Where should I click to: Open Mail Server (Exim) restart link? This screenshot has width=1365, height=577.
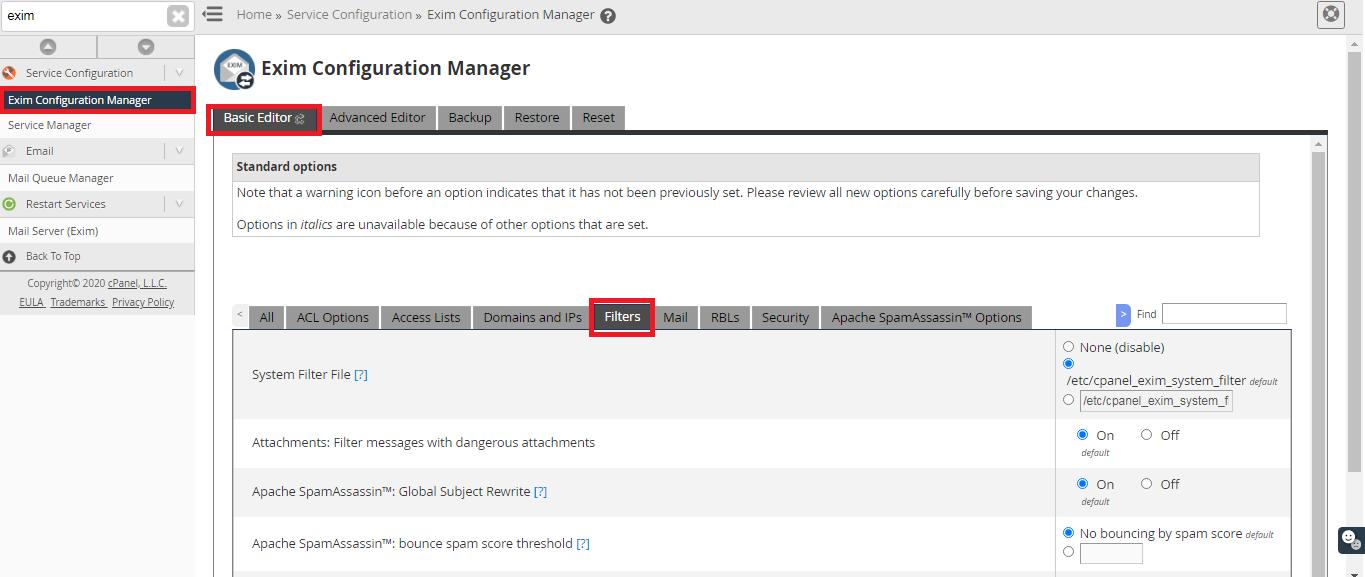[53, 231]
